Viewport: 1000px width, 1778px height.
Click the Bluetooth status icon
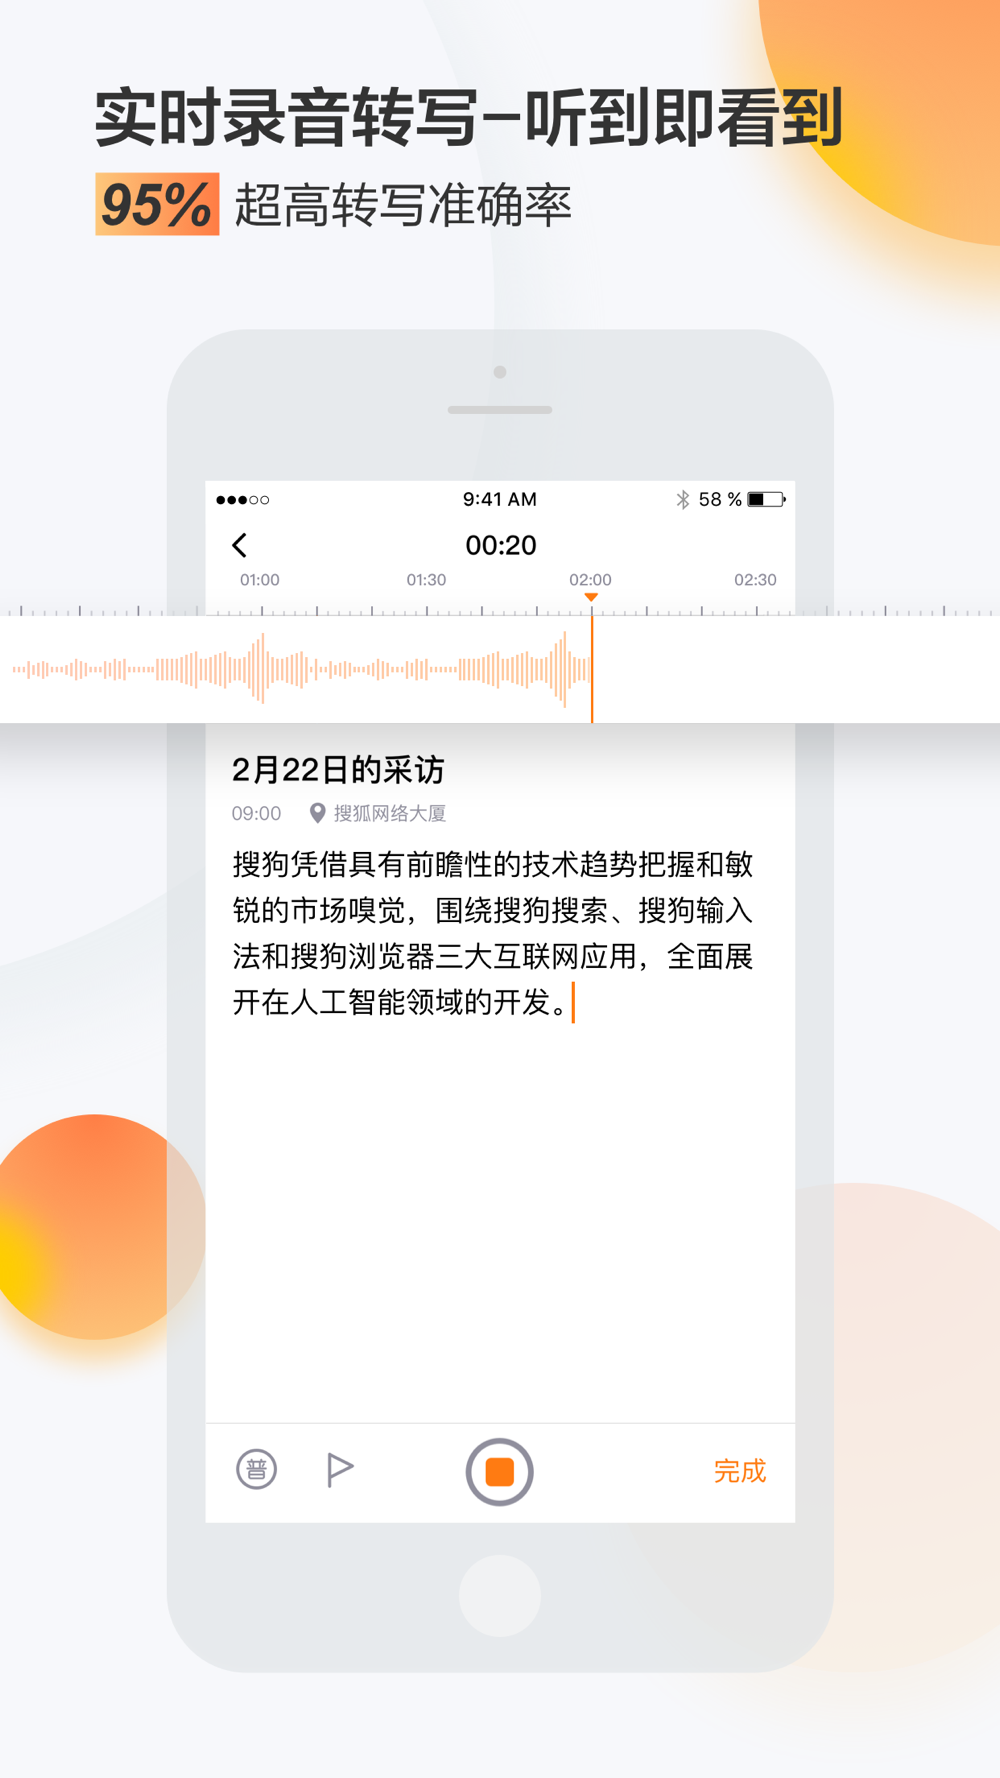(683, 499)
